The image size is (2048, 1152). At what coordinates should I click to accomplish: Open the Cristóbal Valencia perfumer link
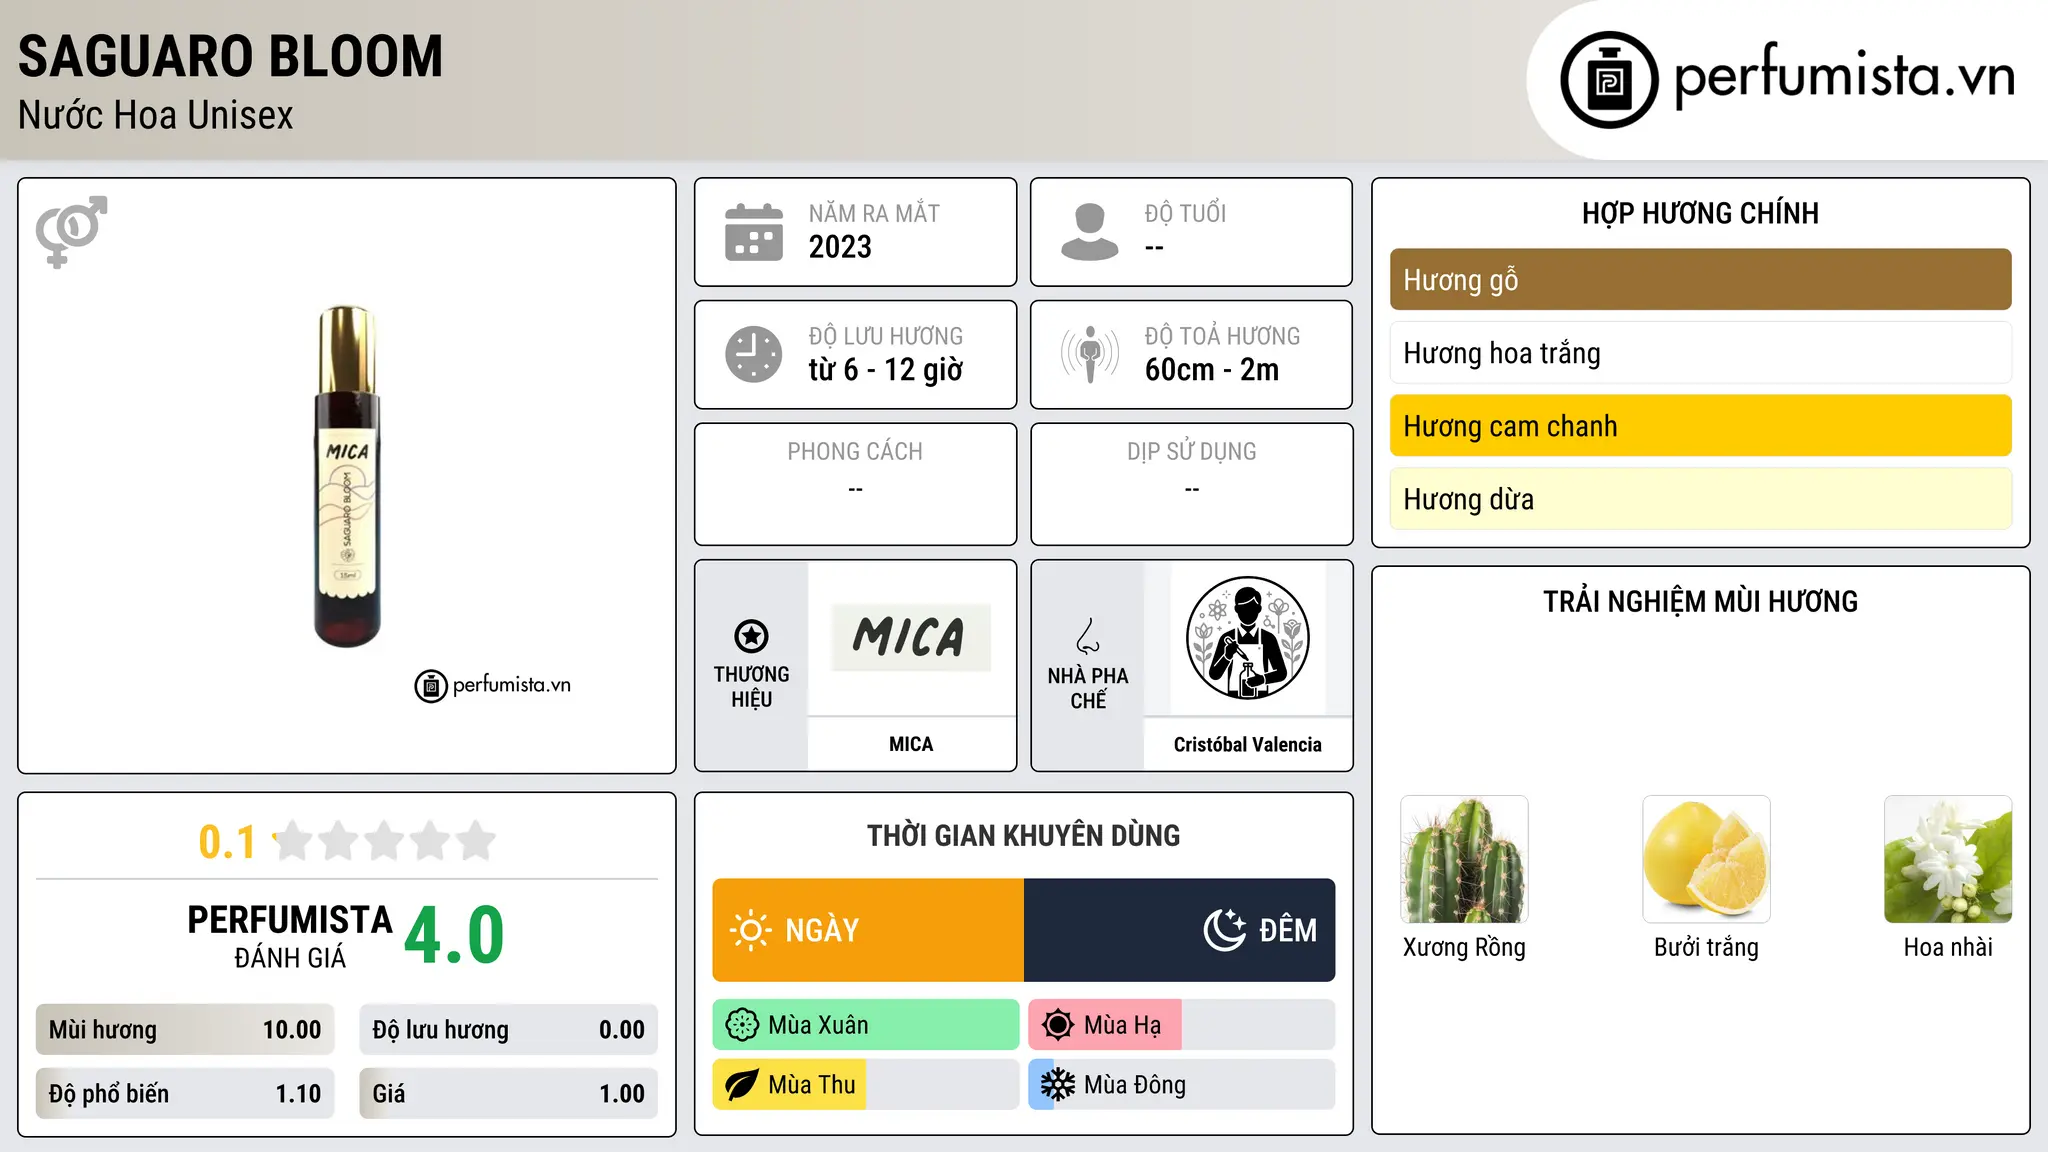coord(1247,744)
